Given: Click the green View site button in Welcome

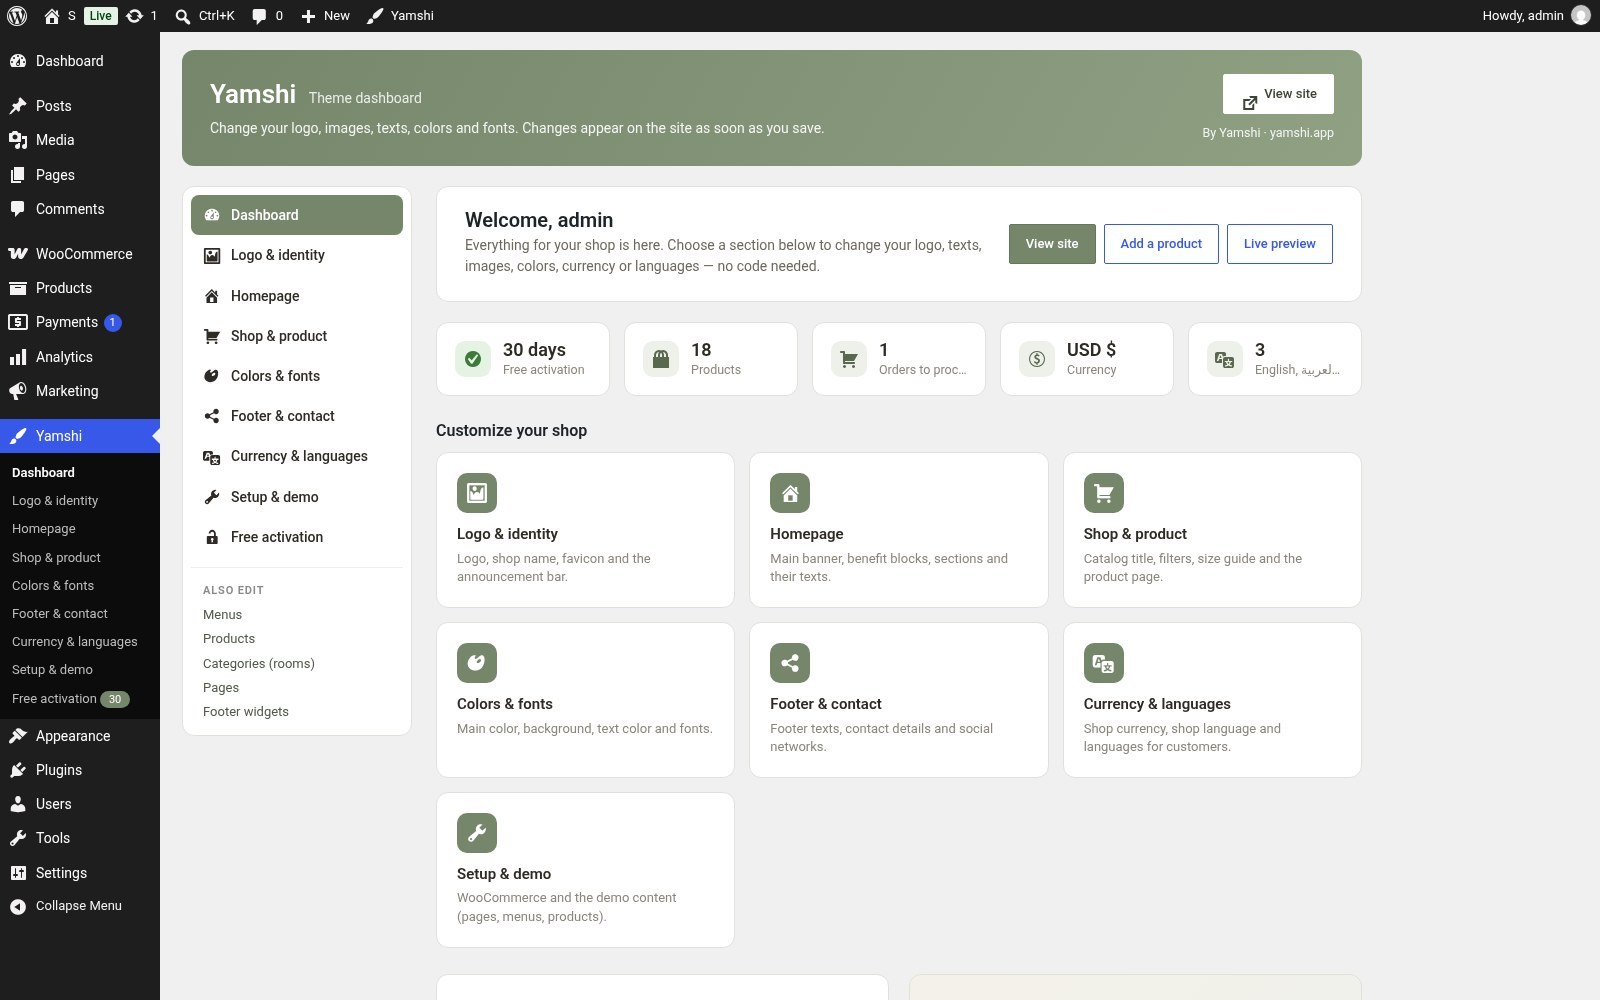Looking at the screenshot, I should [1052, 244].
